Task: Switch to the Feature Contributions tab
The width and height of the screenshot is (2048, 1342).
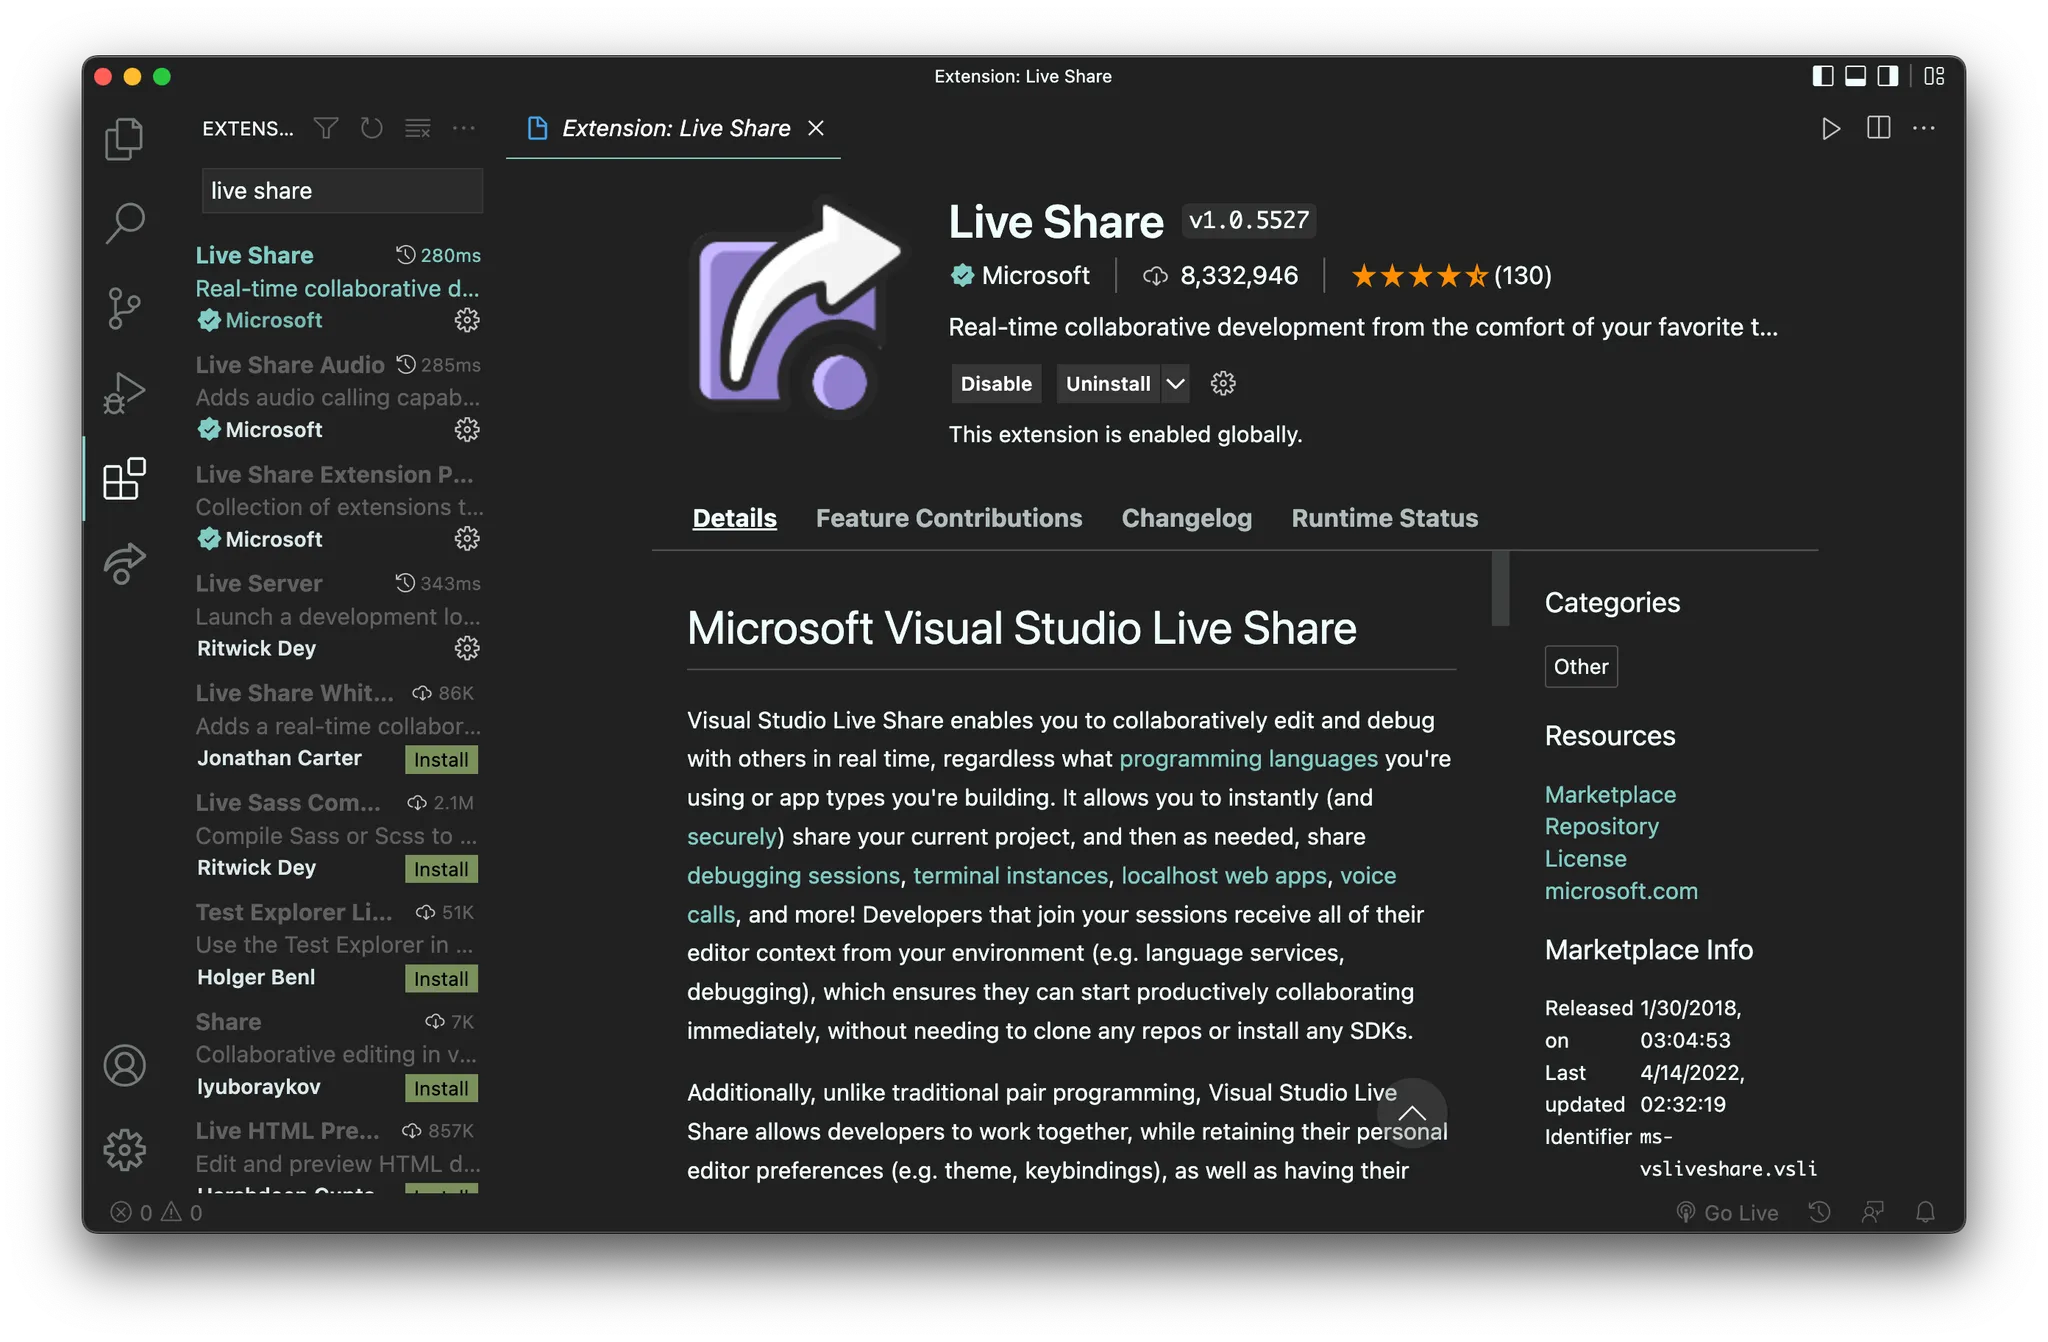Action: coord(948,518)
